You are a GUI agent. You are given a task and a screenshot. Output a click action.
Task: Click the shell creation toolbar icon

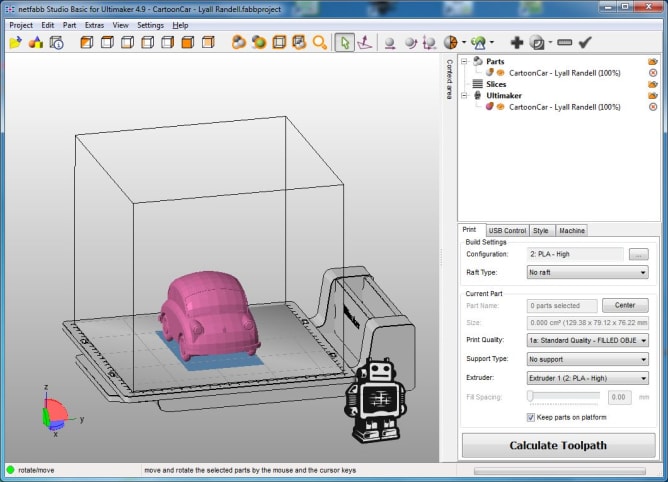tap(537, 43)
